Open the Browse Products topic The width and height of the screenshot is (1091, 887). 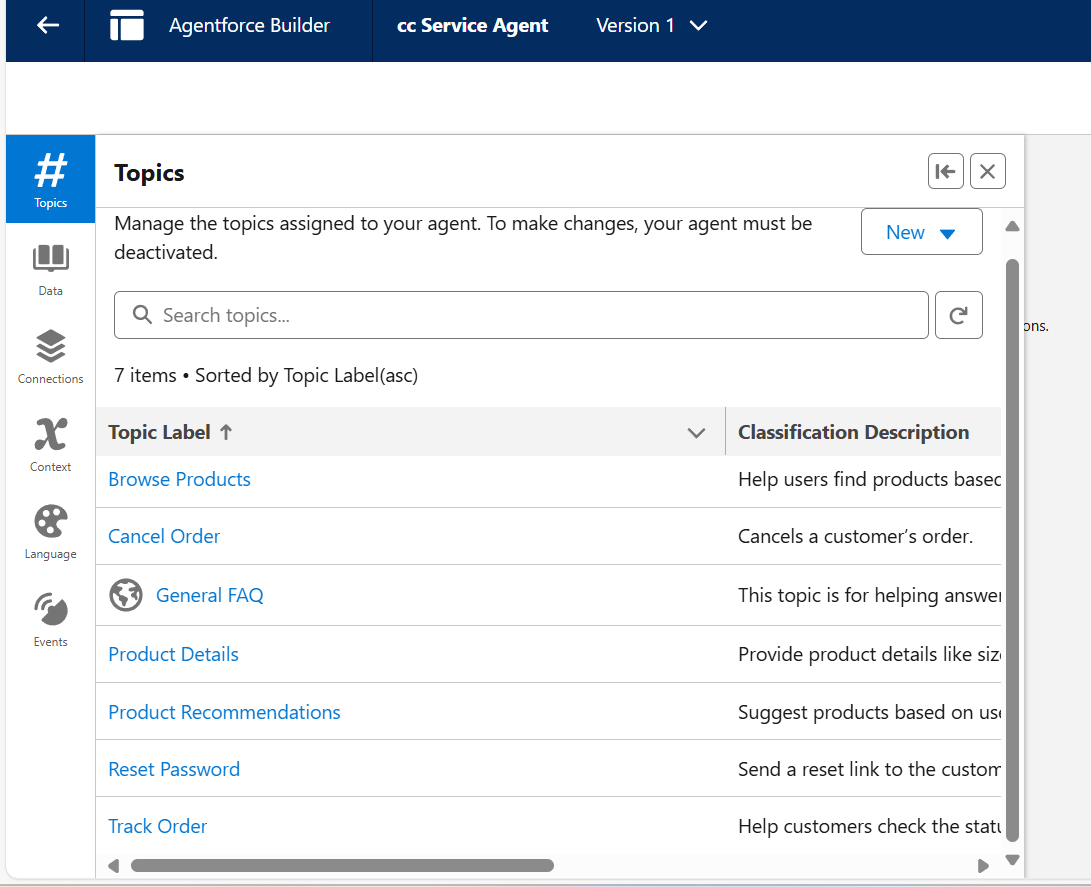pos(179,480)
